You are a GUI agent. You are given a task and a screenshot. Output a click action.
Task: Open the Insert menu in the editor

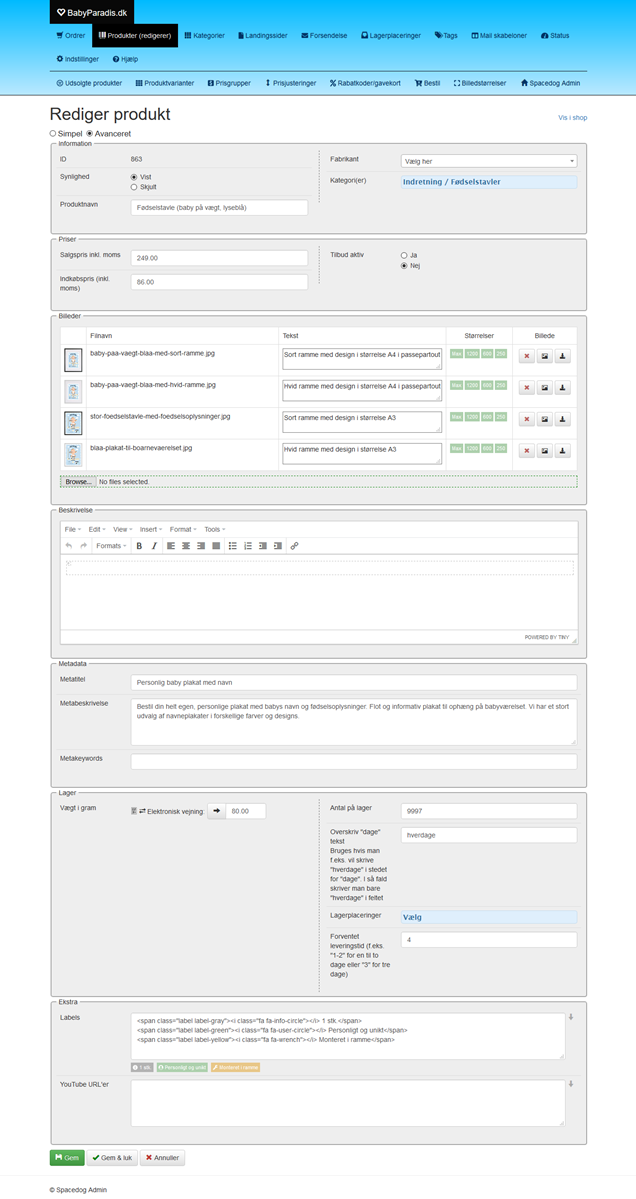point(148,529)
